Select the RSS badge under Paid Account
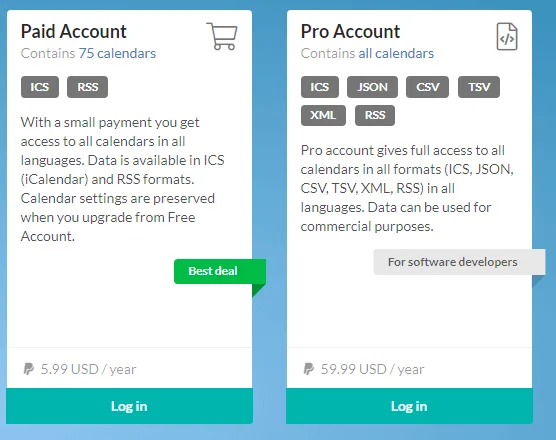 [88, 87]
